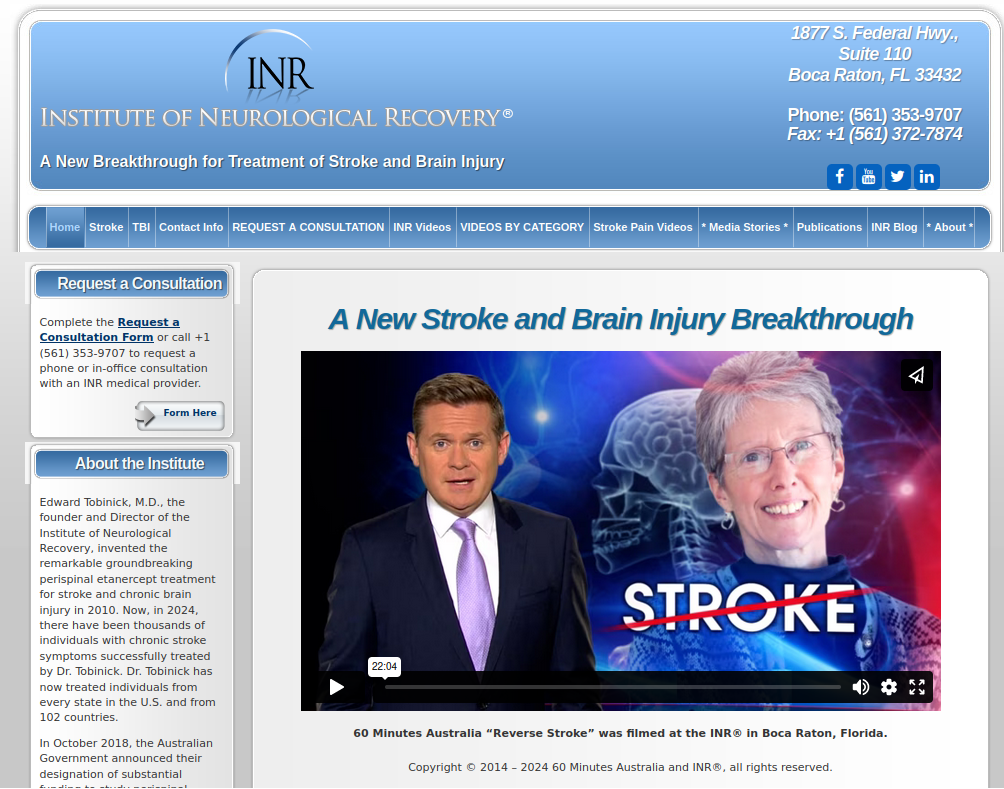The image size is (1004, 789).
Task: Switch the video to fullscreen
Action: (x=917, y=687)
